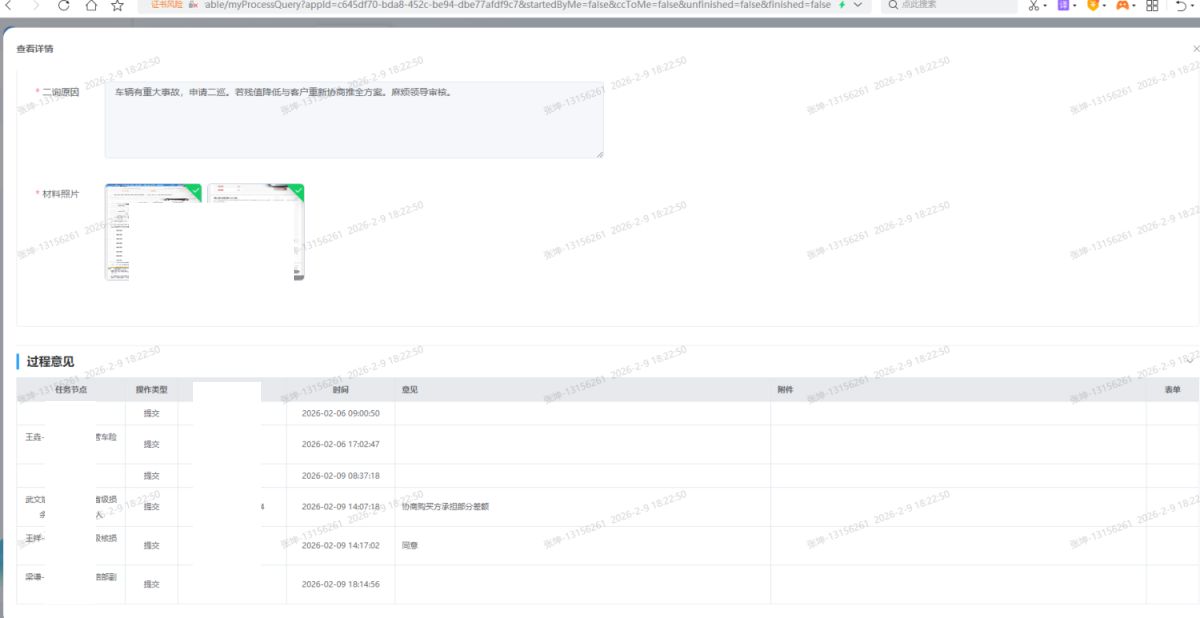Click the 操作类型 column header
Screen dimensions: 1200x618
[x=151, y=390]
